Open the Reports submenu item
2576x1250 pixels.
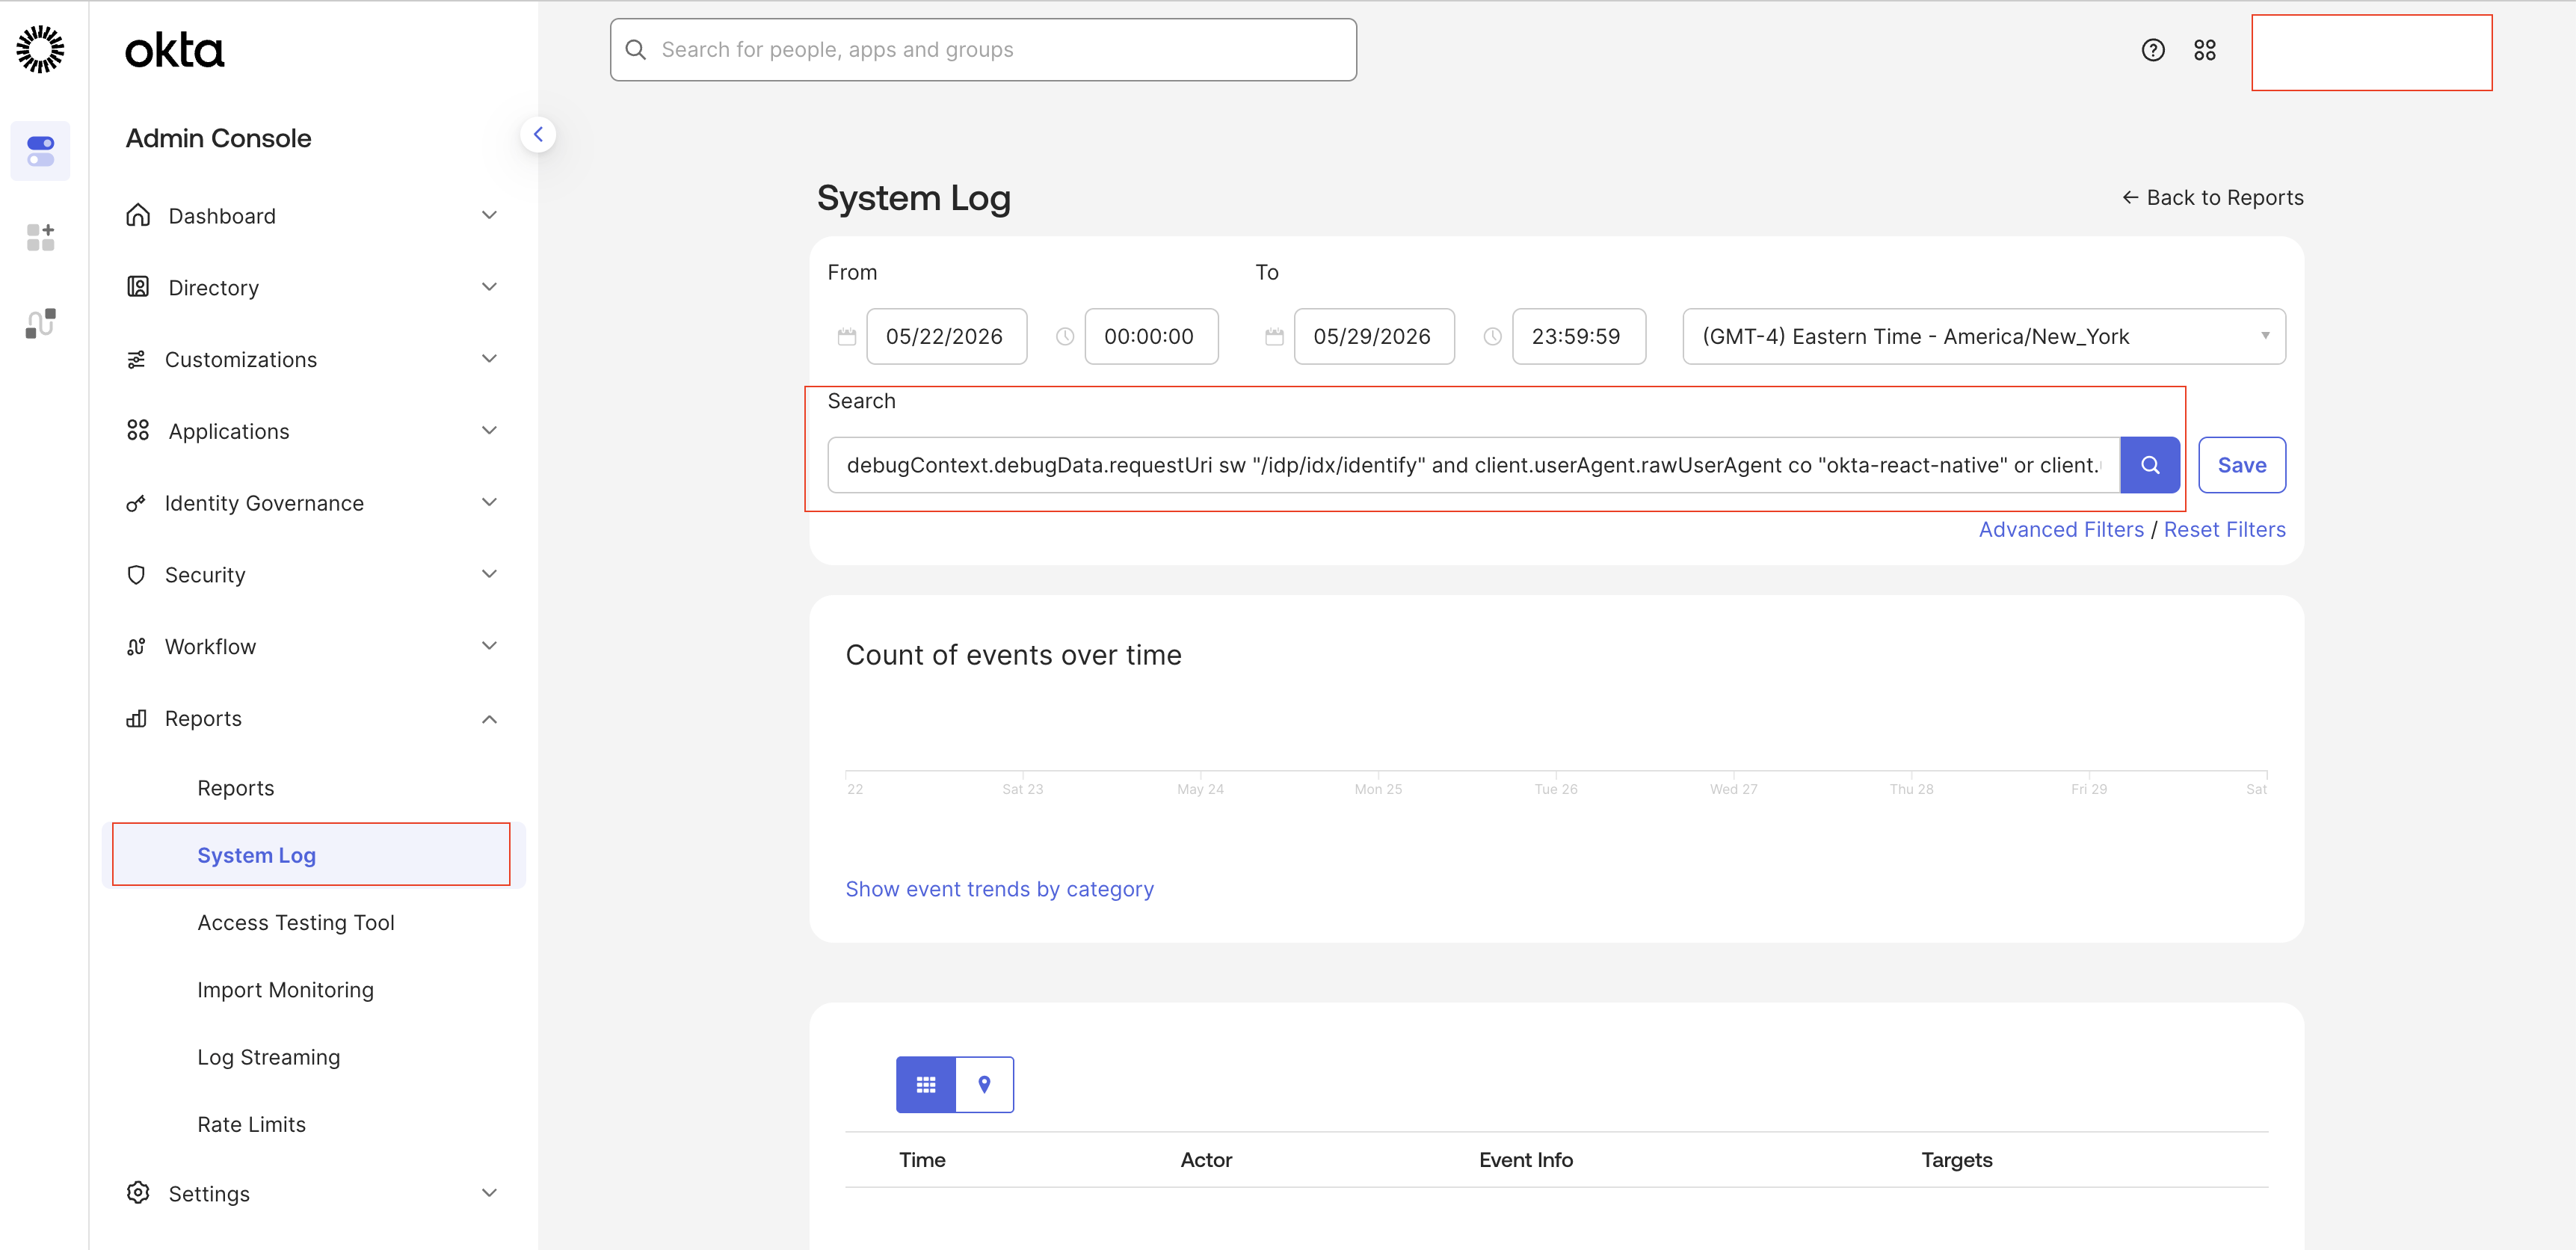click(x=236, y=788)
